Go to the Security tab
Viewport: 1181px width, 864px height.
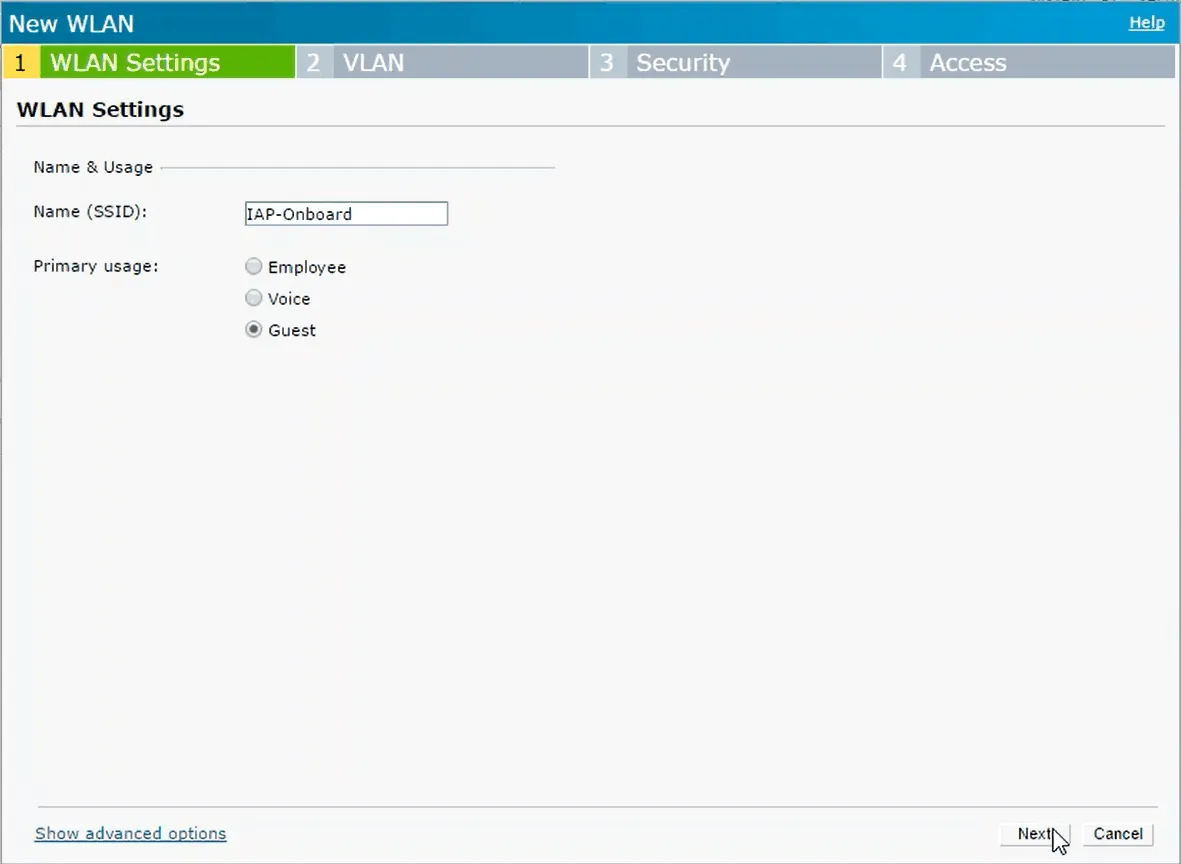coord(683,63)
